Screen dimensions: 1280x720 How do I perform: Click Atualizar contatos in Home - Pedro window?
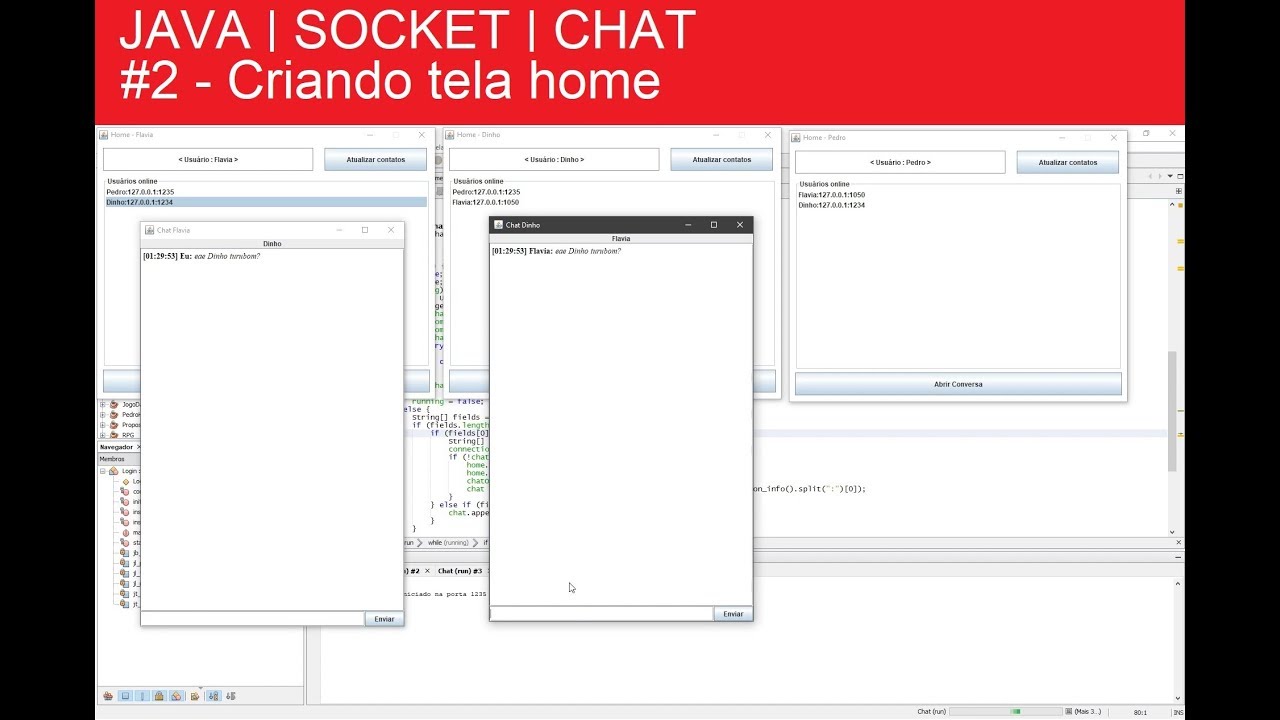coord(1067,162)
